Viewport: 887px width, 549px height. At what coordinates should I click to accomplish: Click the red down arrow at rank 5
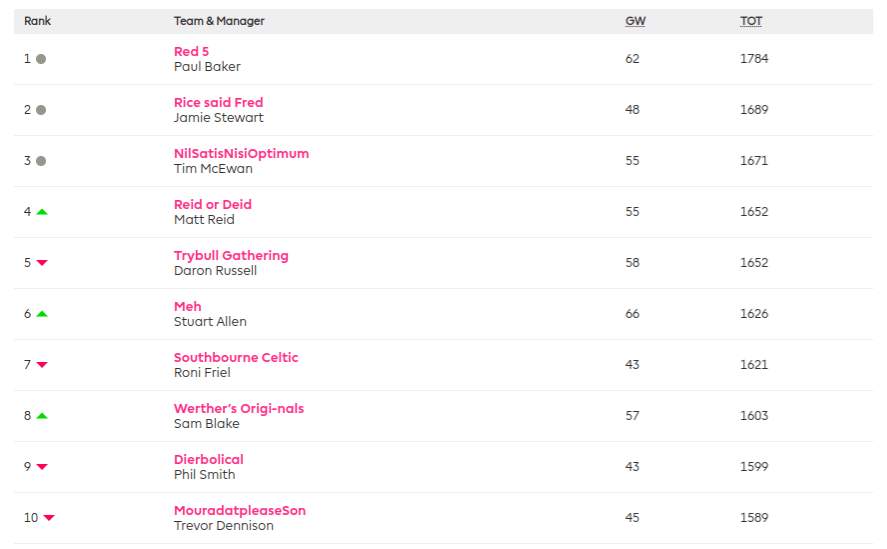pyautogui.click(x=42, y=263)
